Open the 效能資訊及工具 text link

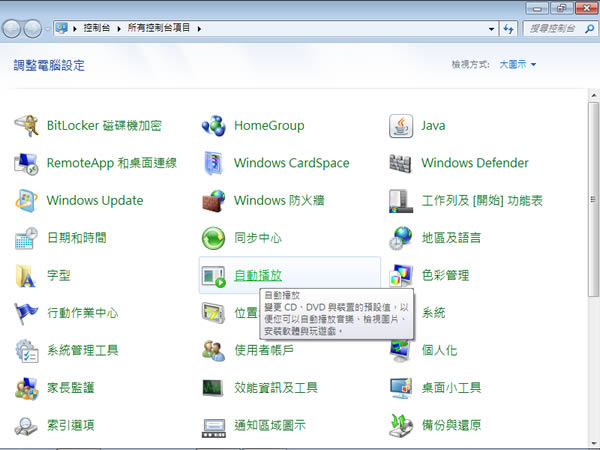(x=276, y=388)
